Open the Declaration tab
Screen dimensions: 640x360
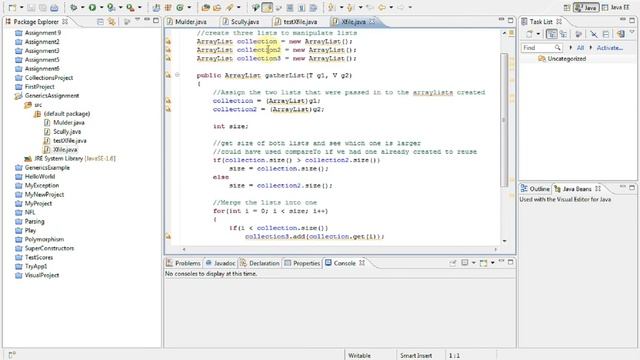(x=260, y=263)
